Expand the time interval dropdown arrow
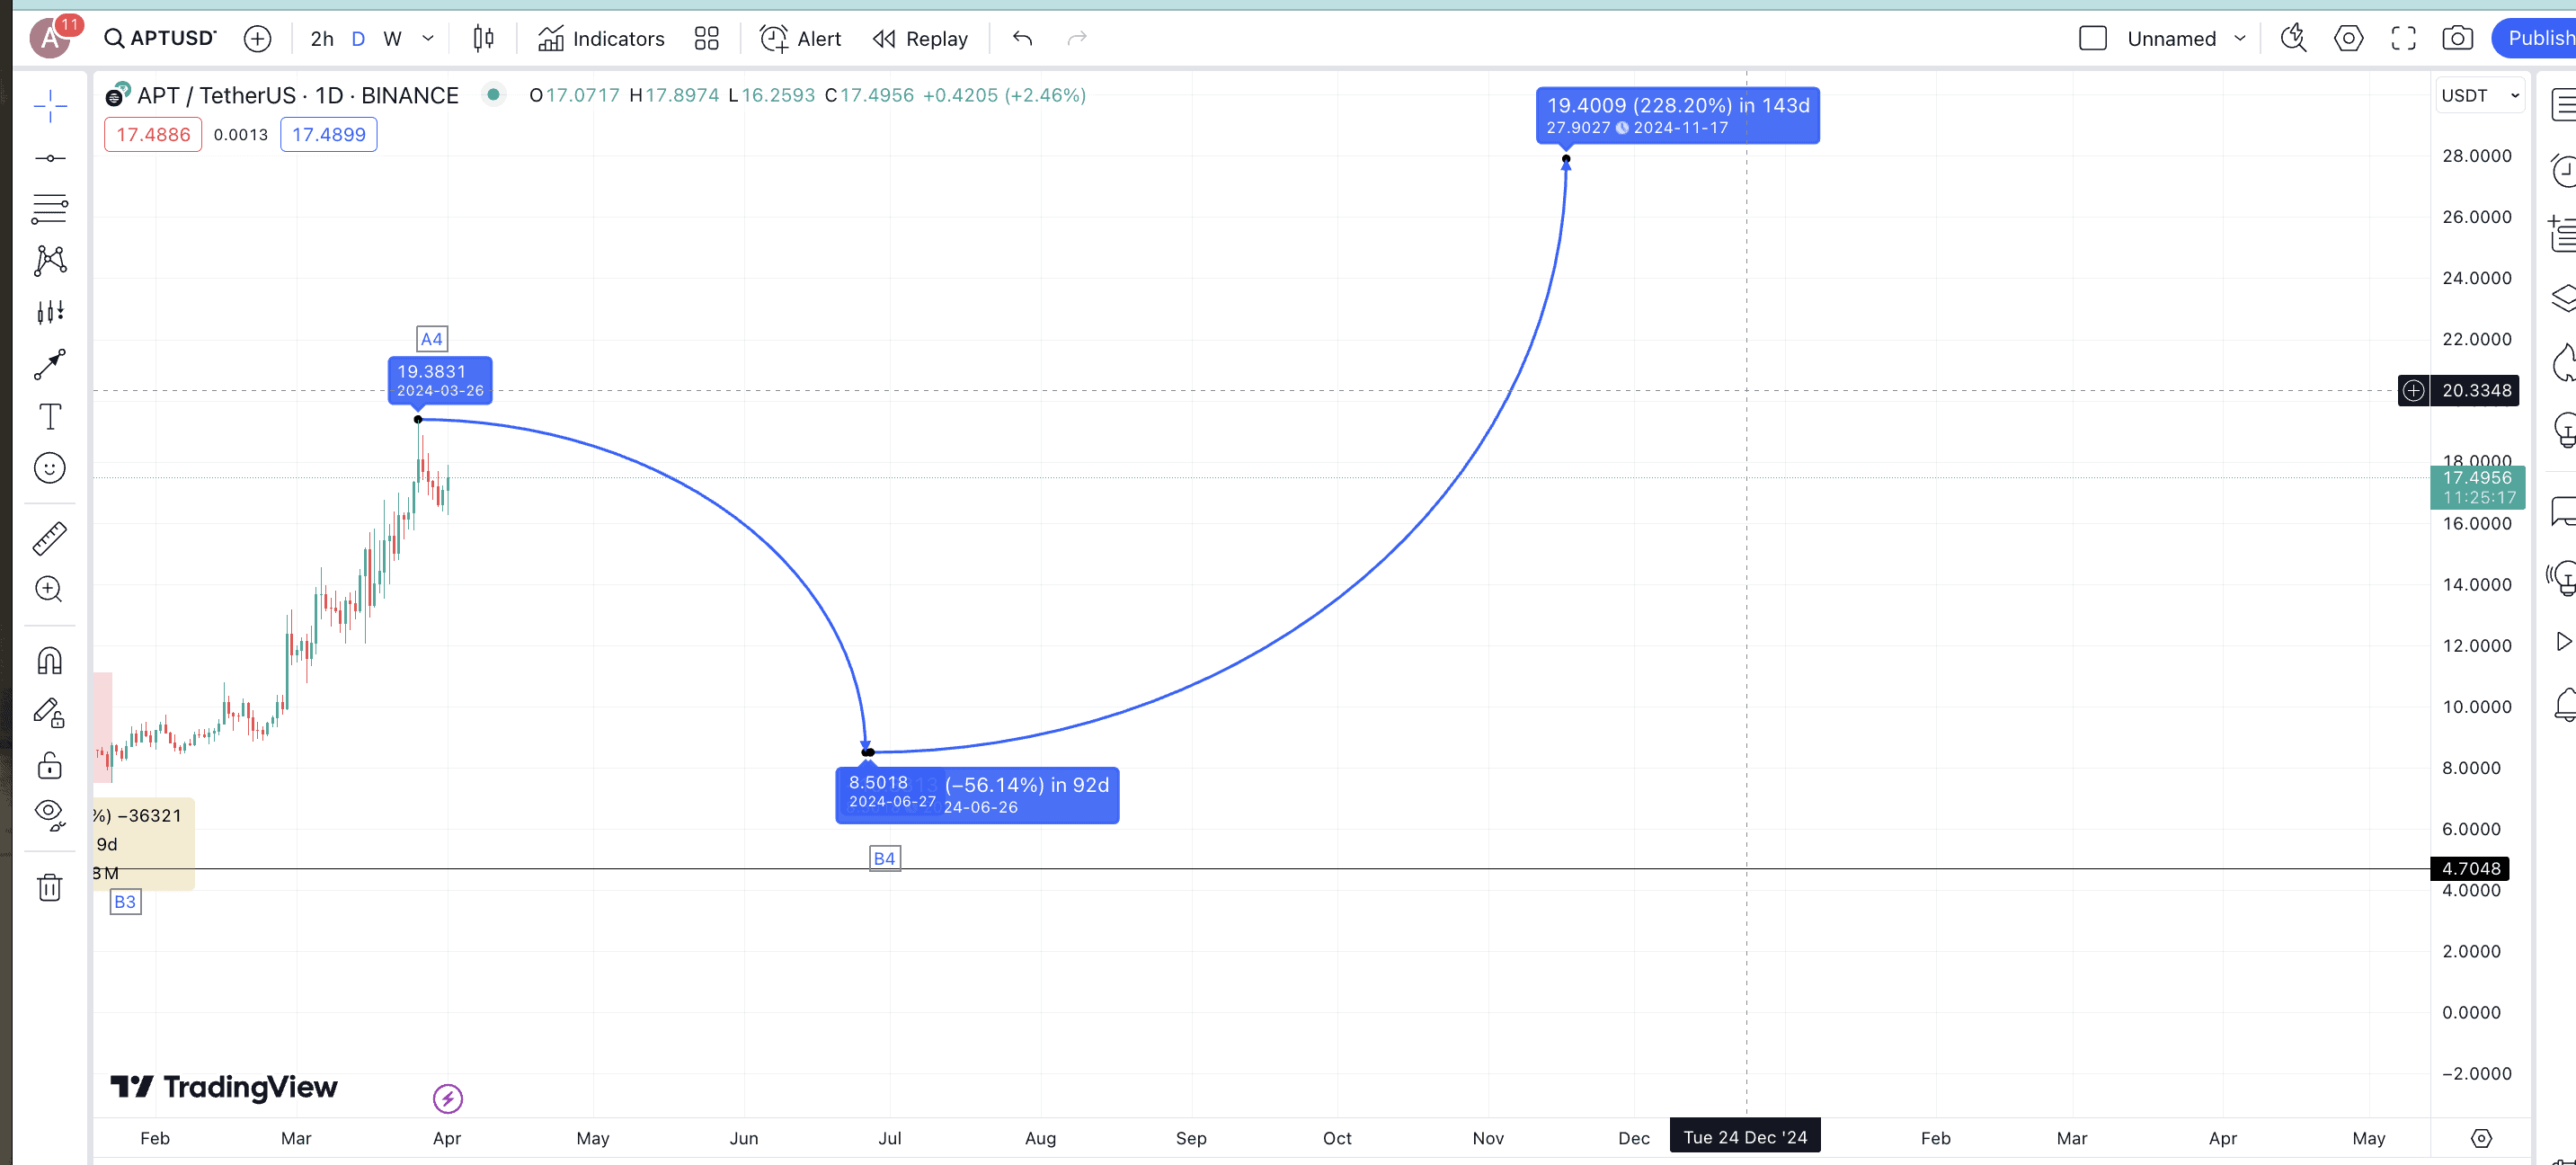The width and height of the screenshot is (2576, 1165). tap(428, 38)
